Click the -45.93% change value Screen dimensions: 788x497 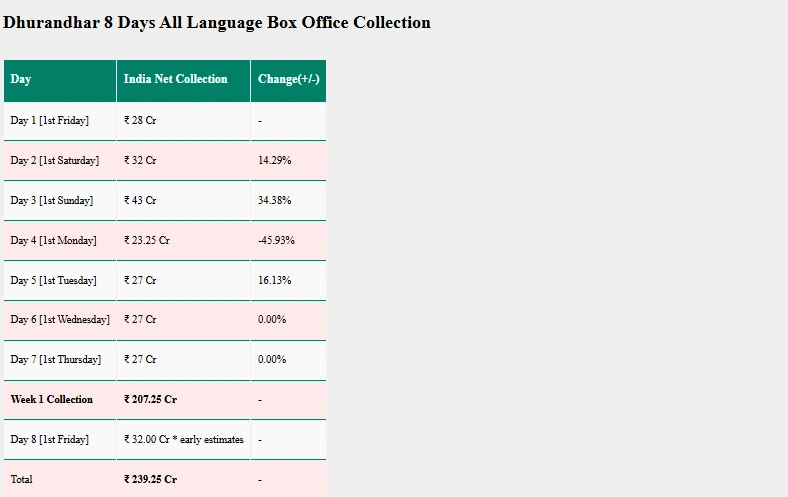pyautogui.click(x=276, y=241)
